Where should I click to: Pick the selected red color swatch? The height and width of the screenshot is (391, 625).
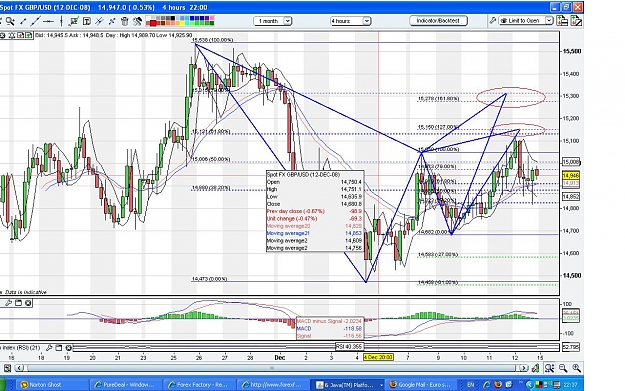(152, 23)
